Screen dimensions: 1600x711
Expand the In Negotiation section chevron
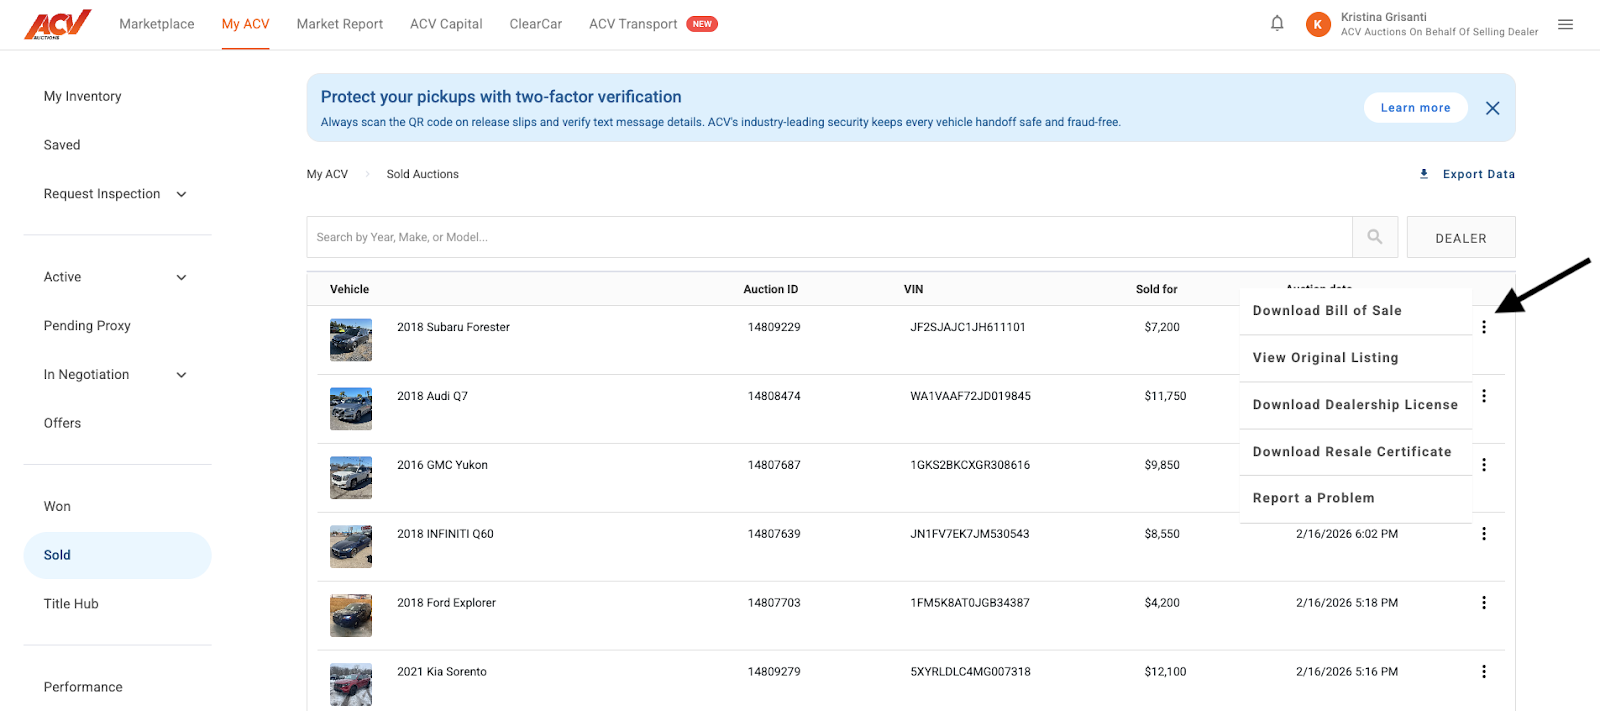coord(181,375)
